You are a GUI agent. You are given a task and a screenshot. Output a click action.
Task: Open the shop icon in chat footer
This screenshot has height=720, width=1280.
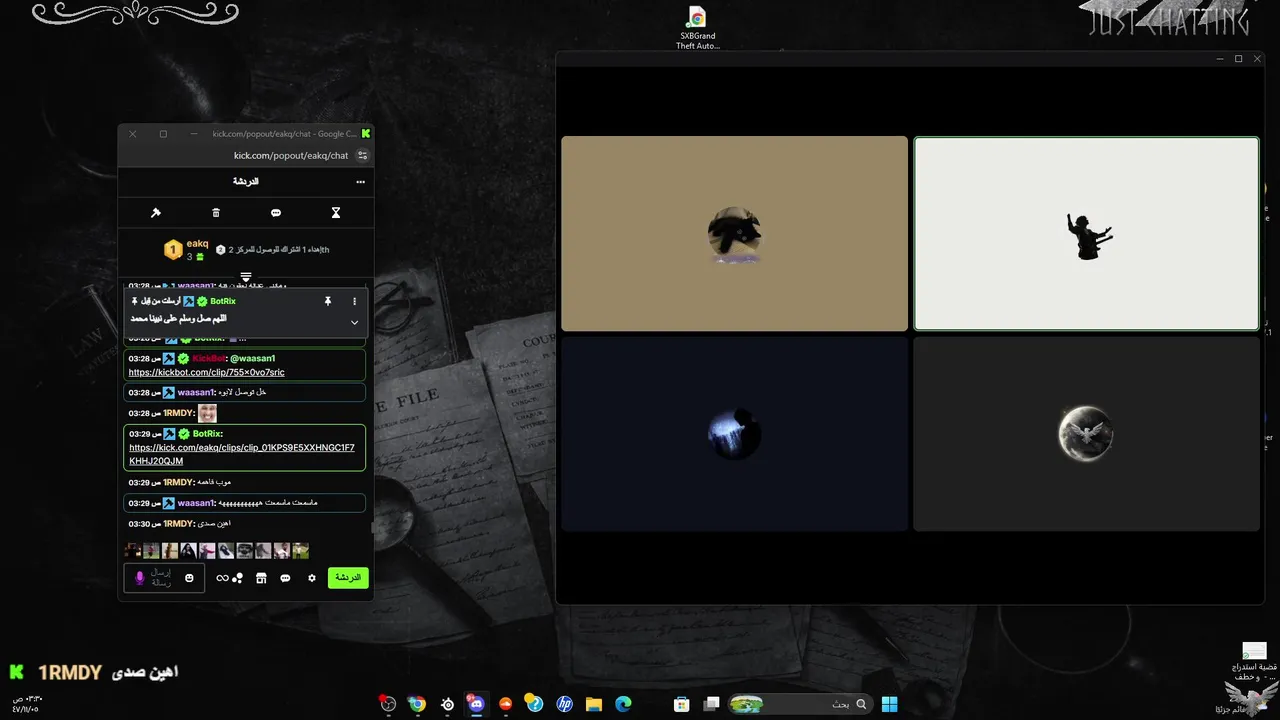tap(261, 578)
